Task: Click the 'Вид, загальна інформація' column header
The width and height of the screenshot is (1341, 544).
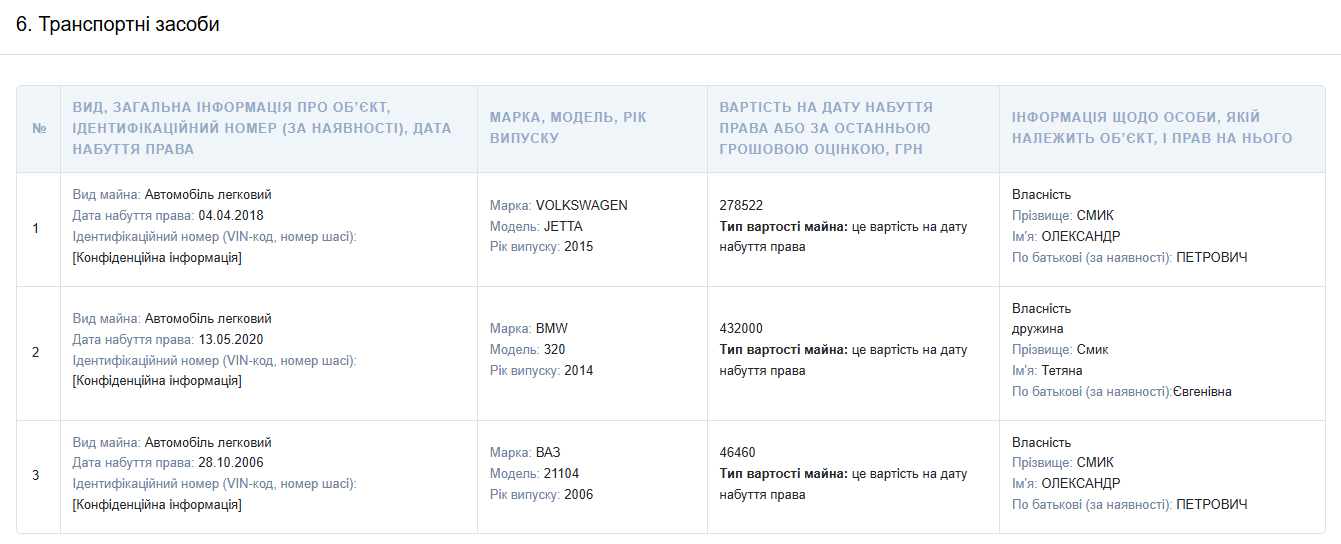Action: click(x=261, y=128)
